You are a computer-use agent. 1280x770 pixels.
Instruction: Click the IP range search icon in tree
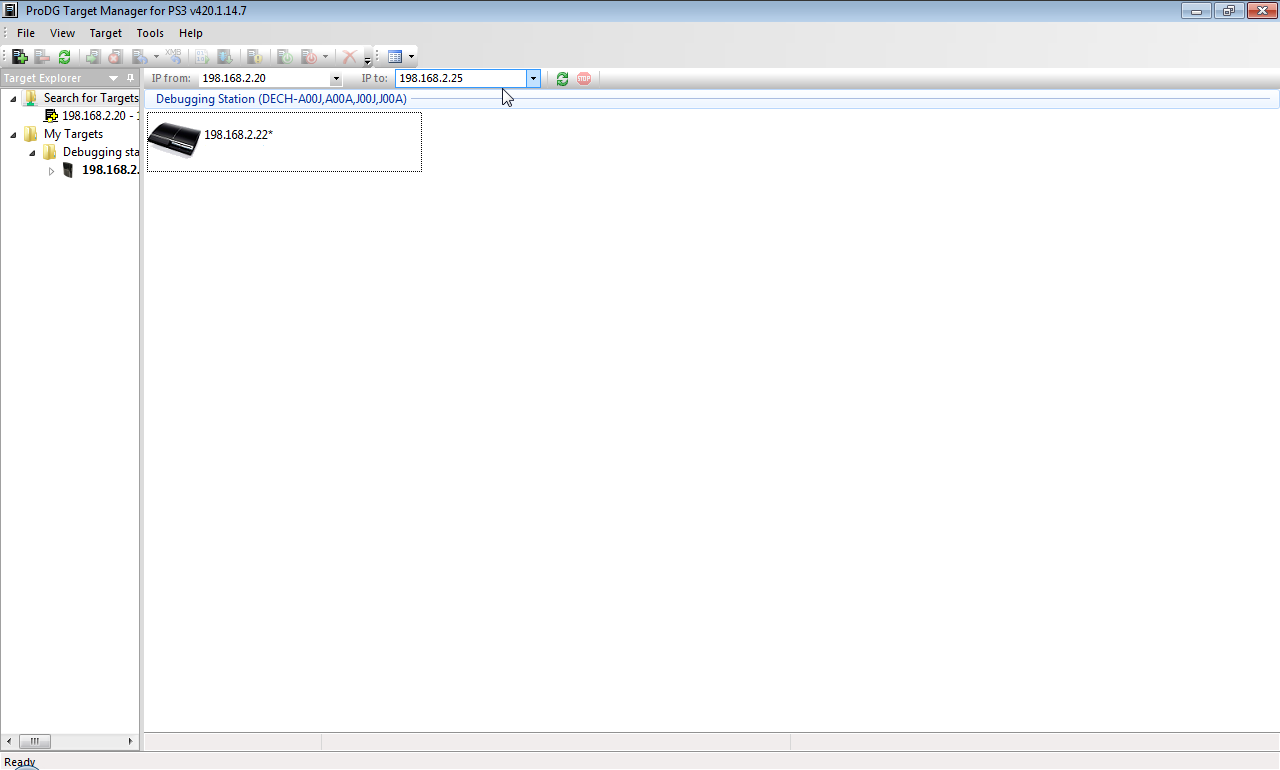52,116
